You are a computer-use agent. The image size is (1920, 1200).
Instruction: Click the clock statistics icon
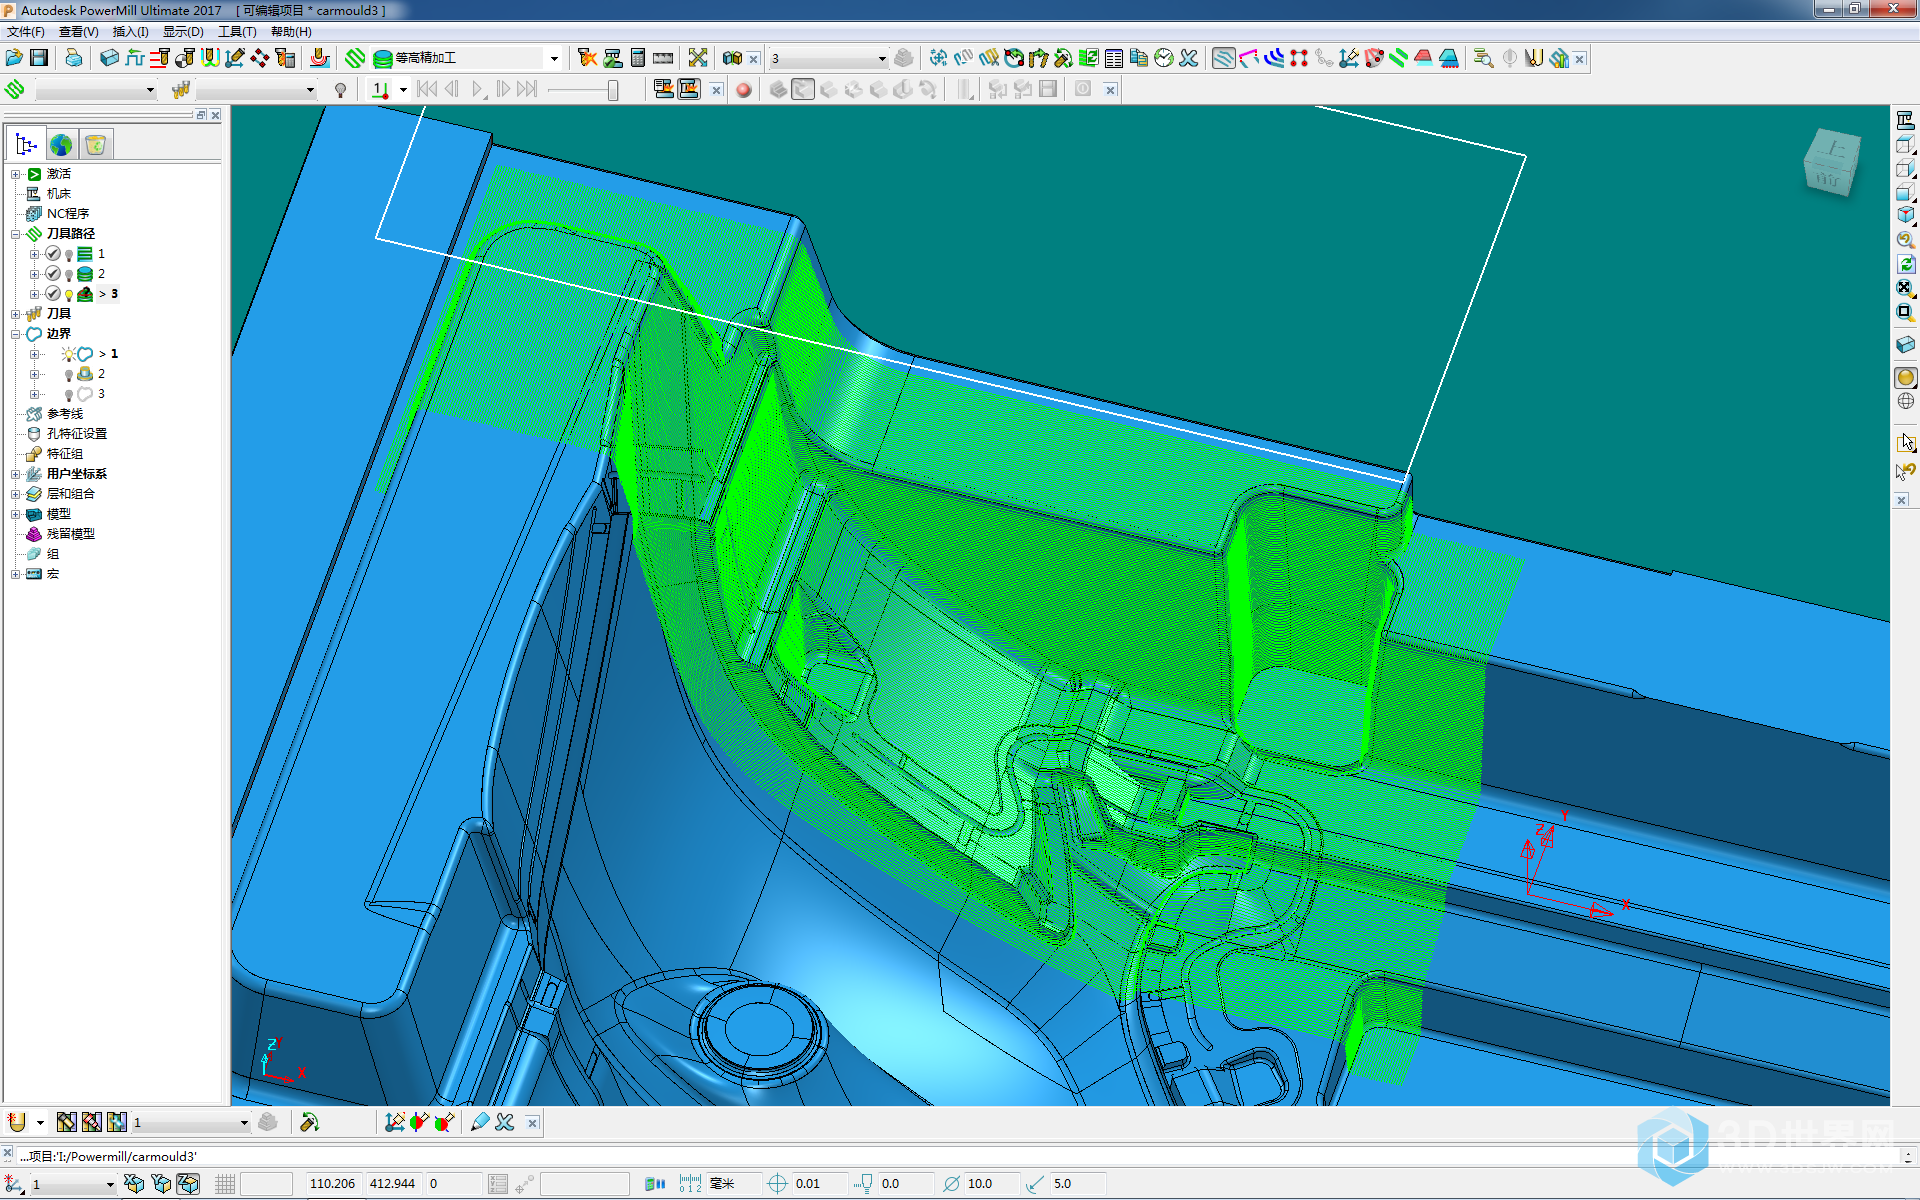(x=1164, y=58)
